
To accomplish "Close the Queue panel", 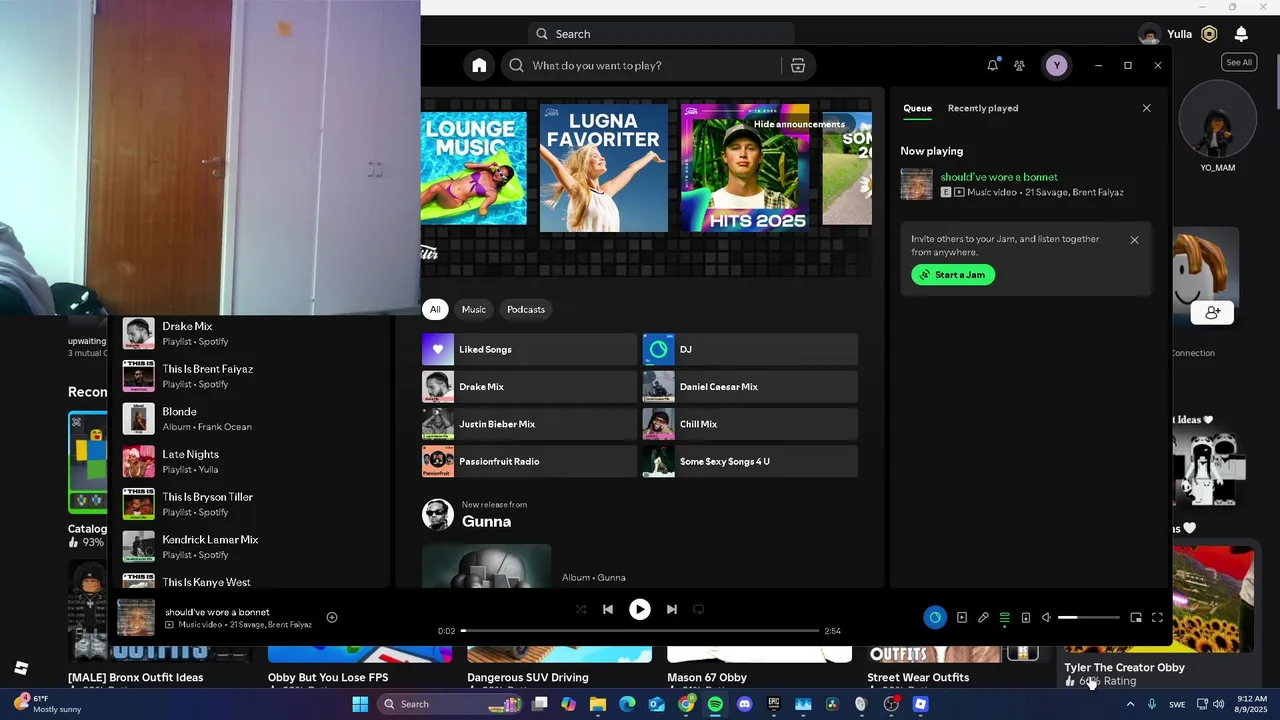I will coord(1147,108).
